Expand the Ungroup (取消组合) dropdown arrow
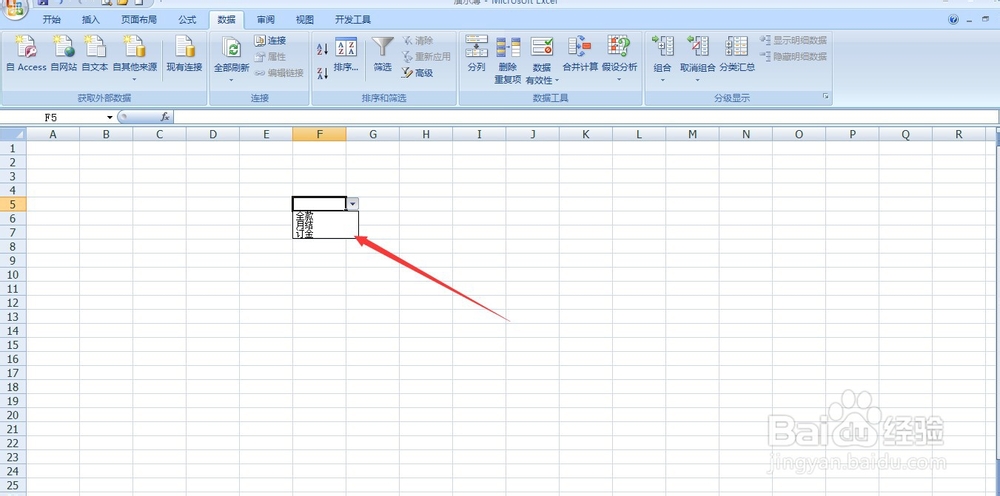 click(697, 80)
